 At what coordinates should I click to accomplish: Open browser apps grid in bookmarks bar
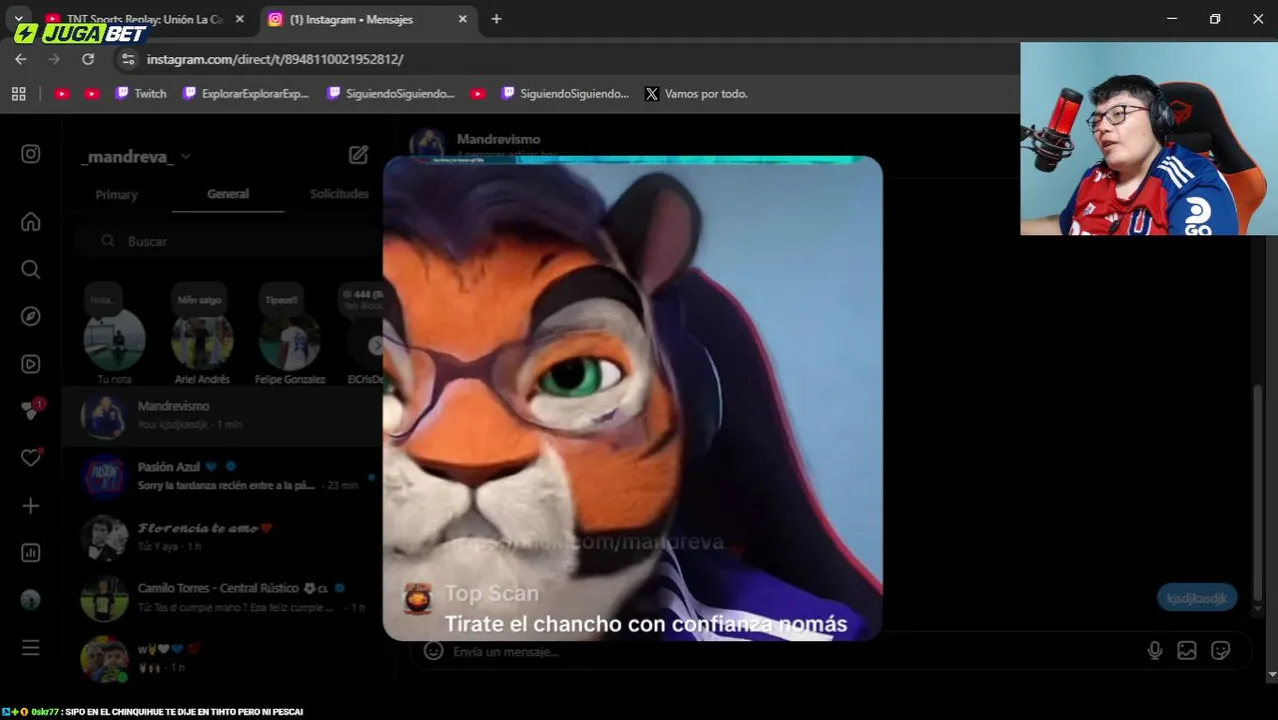(x=18, y=94)
